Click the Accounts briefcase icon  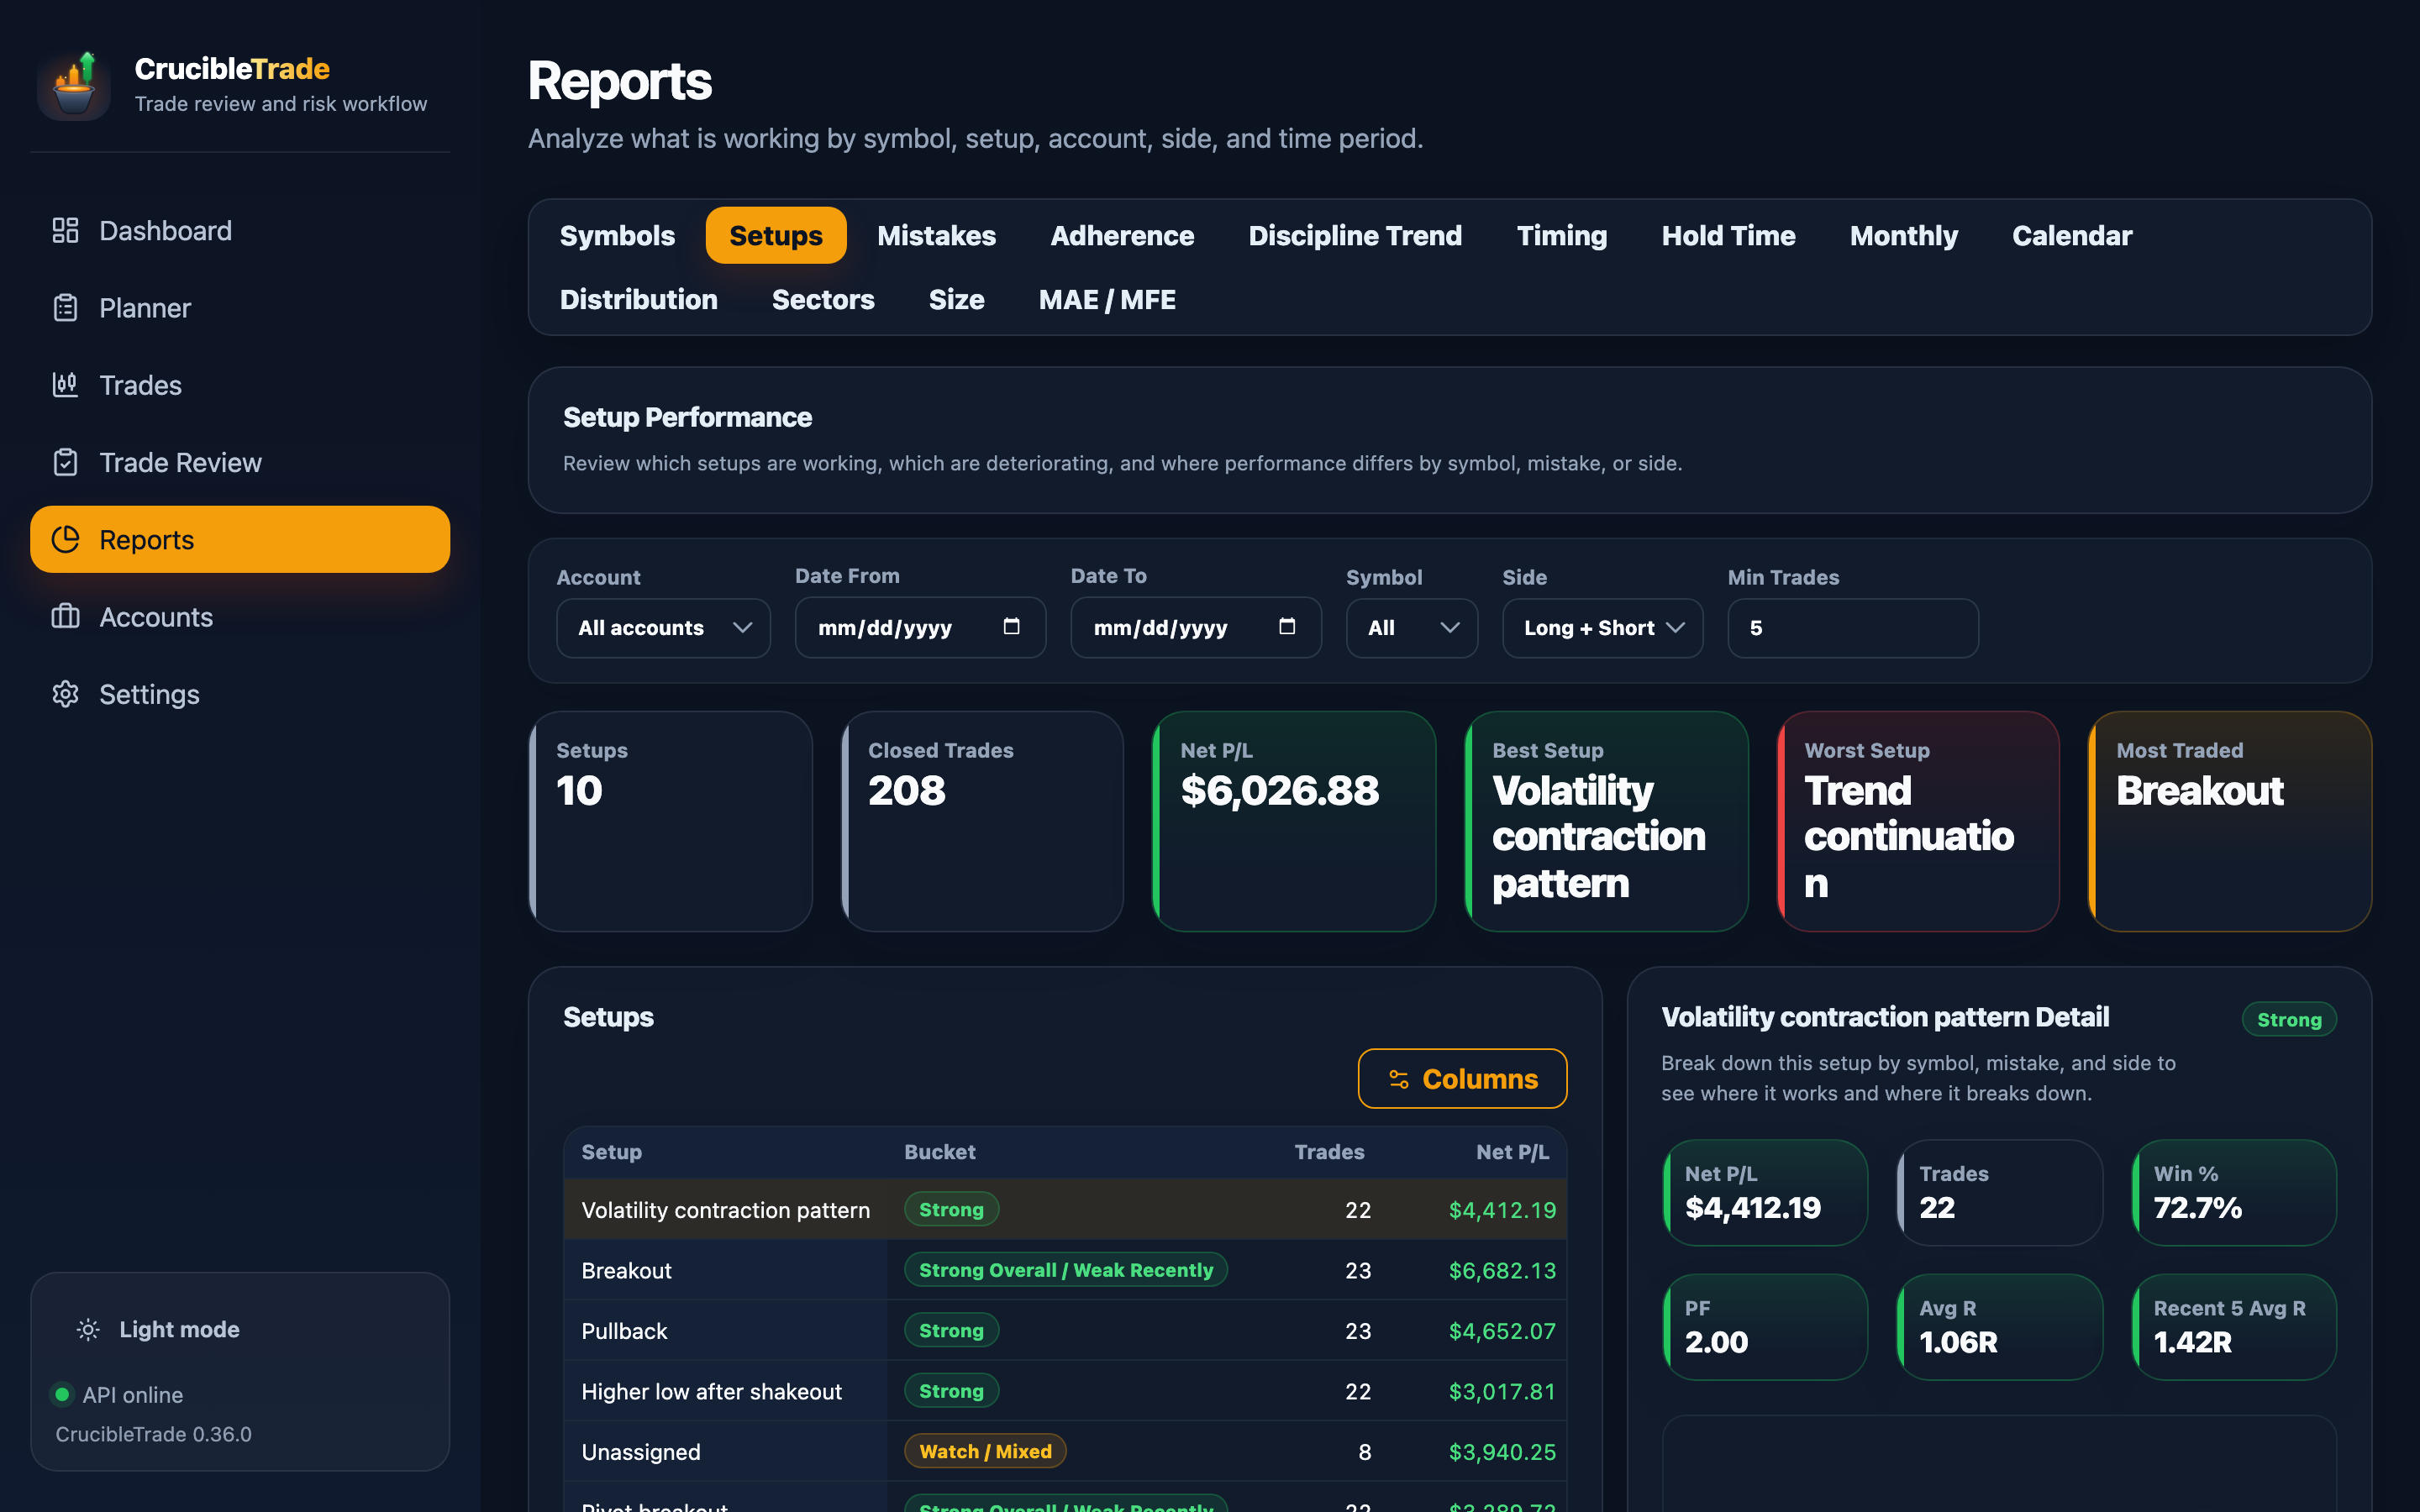tap(65, 616)
